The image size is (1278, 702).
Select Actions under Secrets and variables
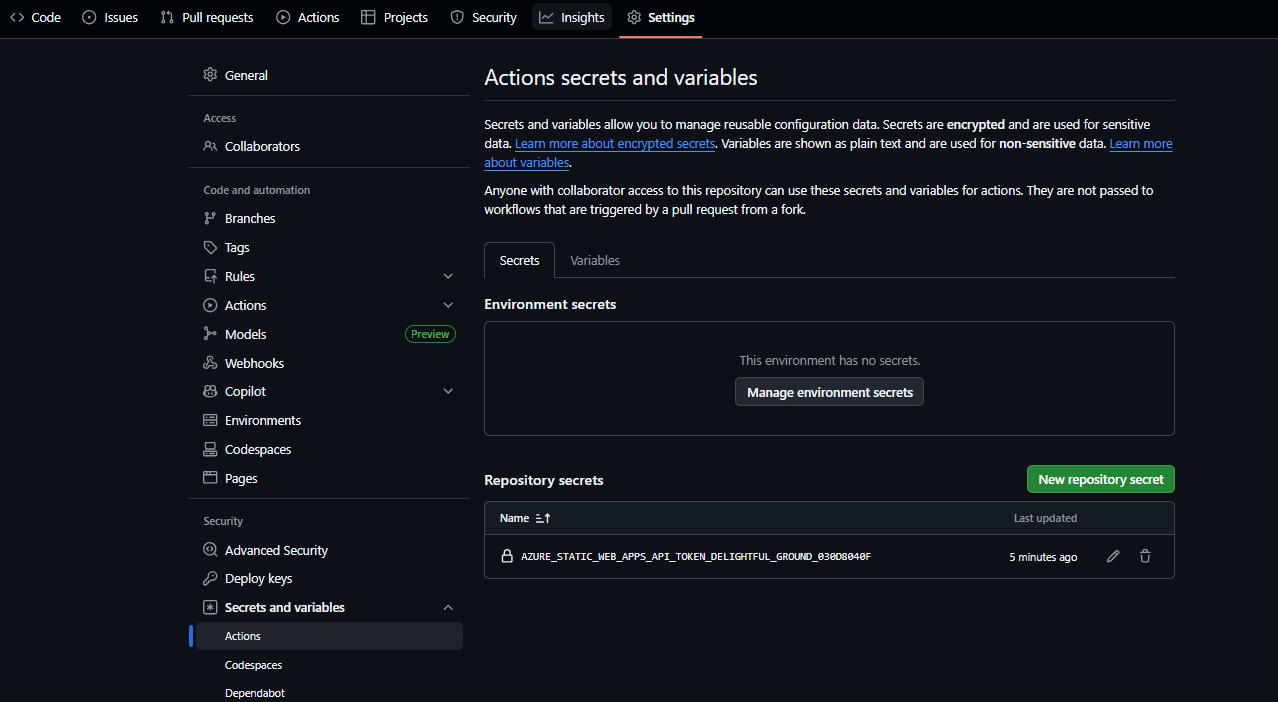329,636
